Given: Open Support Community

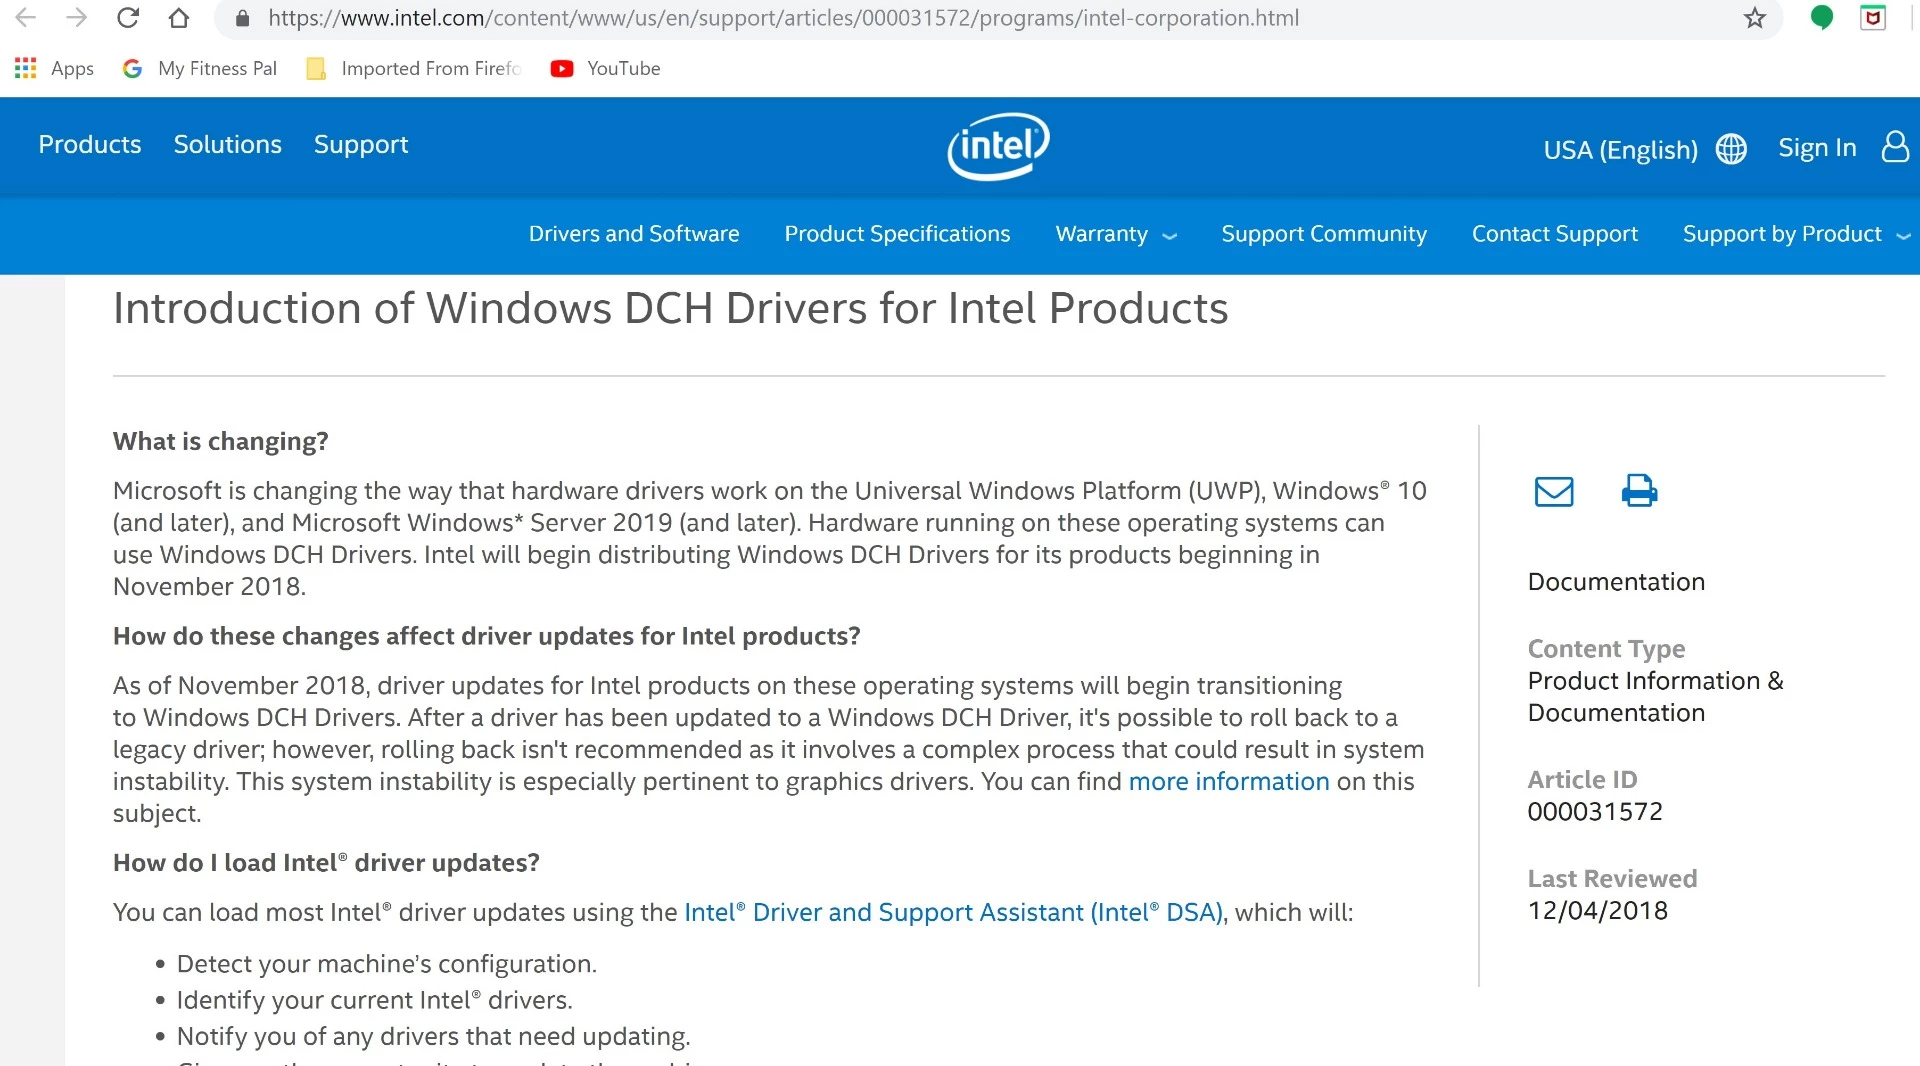Looking at the screenshot, I should (x=1324, y=234).
